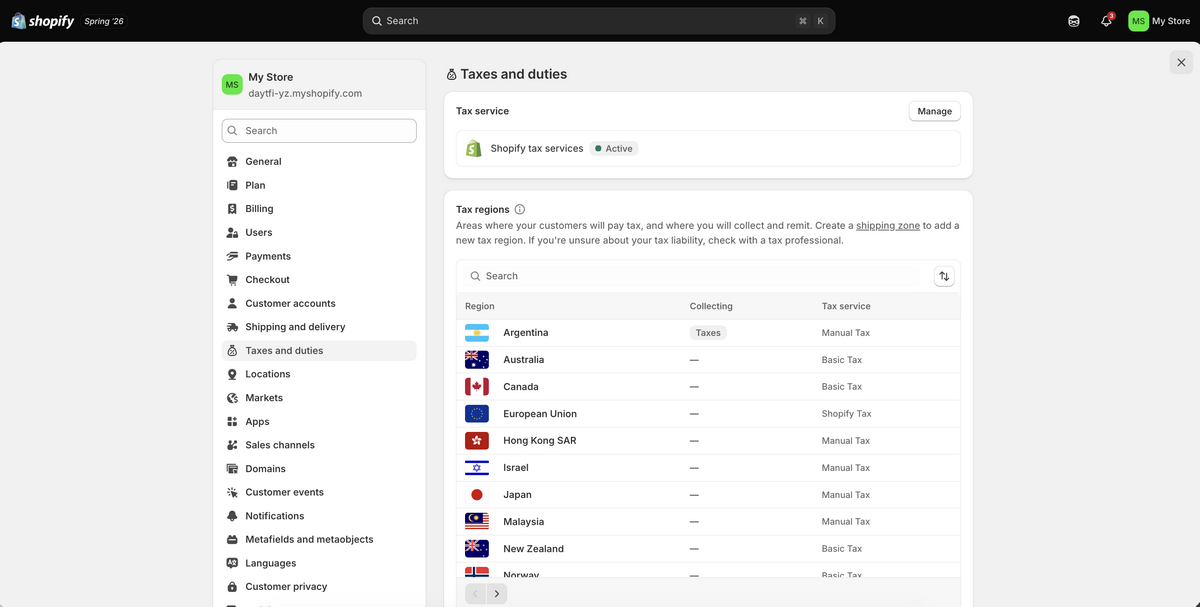1200x607 pixels.
Task: Open the sort regions button
Action: tap(944, 276)
